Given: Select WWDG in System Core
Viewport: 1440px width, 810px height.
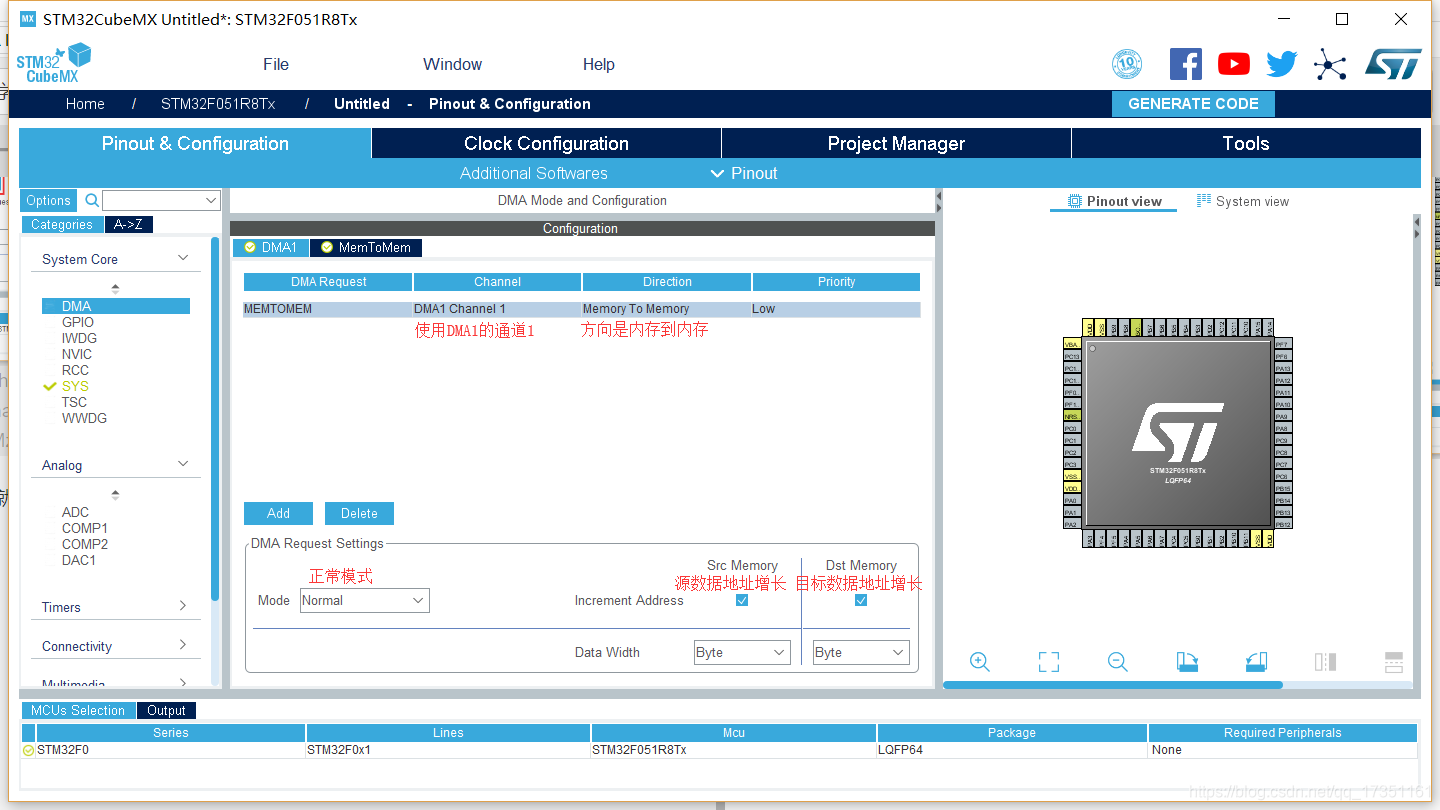Looking at the screenshot, I should [x=84, y=418].
